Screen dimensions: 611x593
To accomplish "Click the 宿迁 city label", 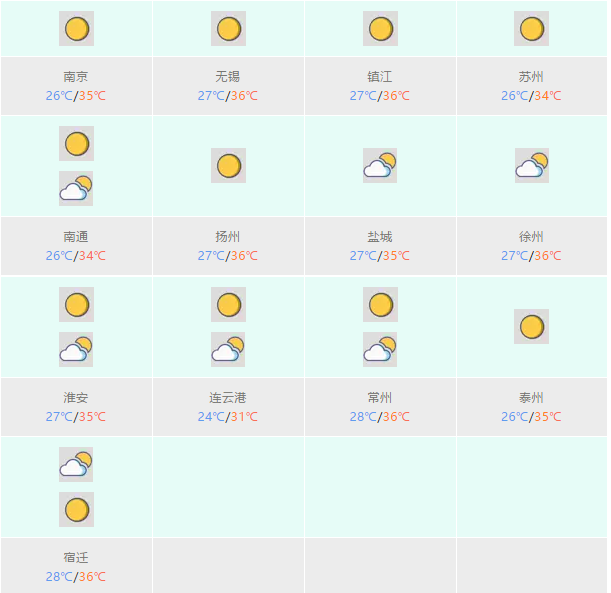I will click(76, 557).
